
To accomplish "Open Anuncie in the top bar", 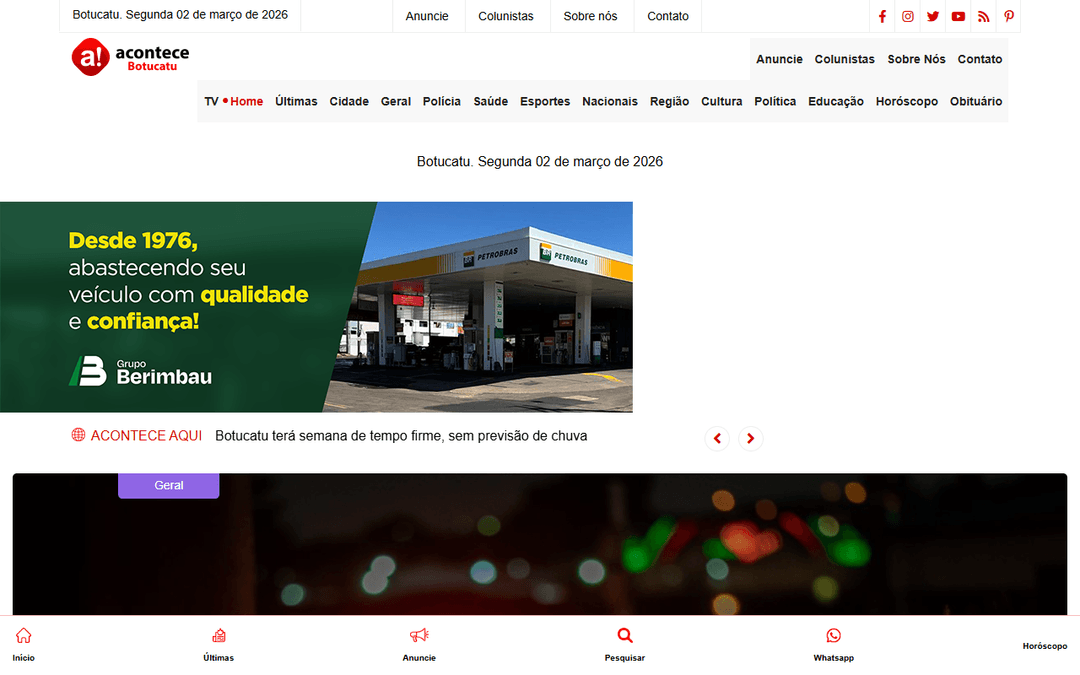I will [x=427, y=16].
